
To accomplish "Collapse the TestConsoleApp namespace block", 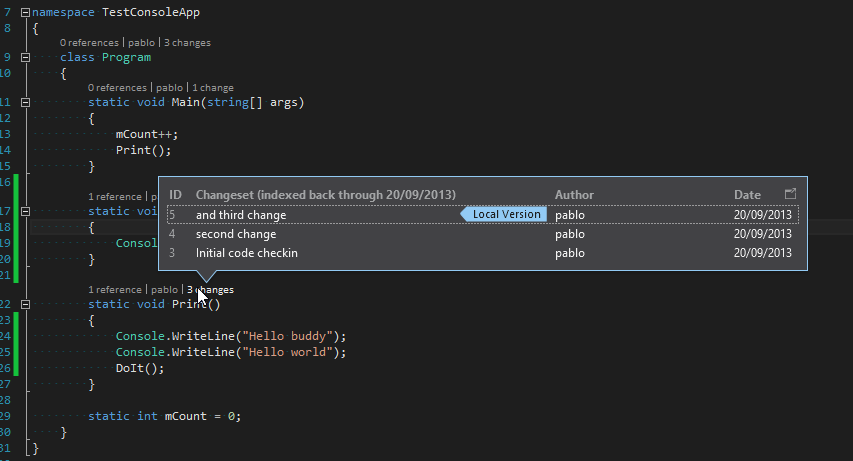I will point(25,12).
